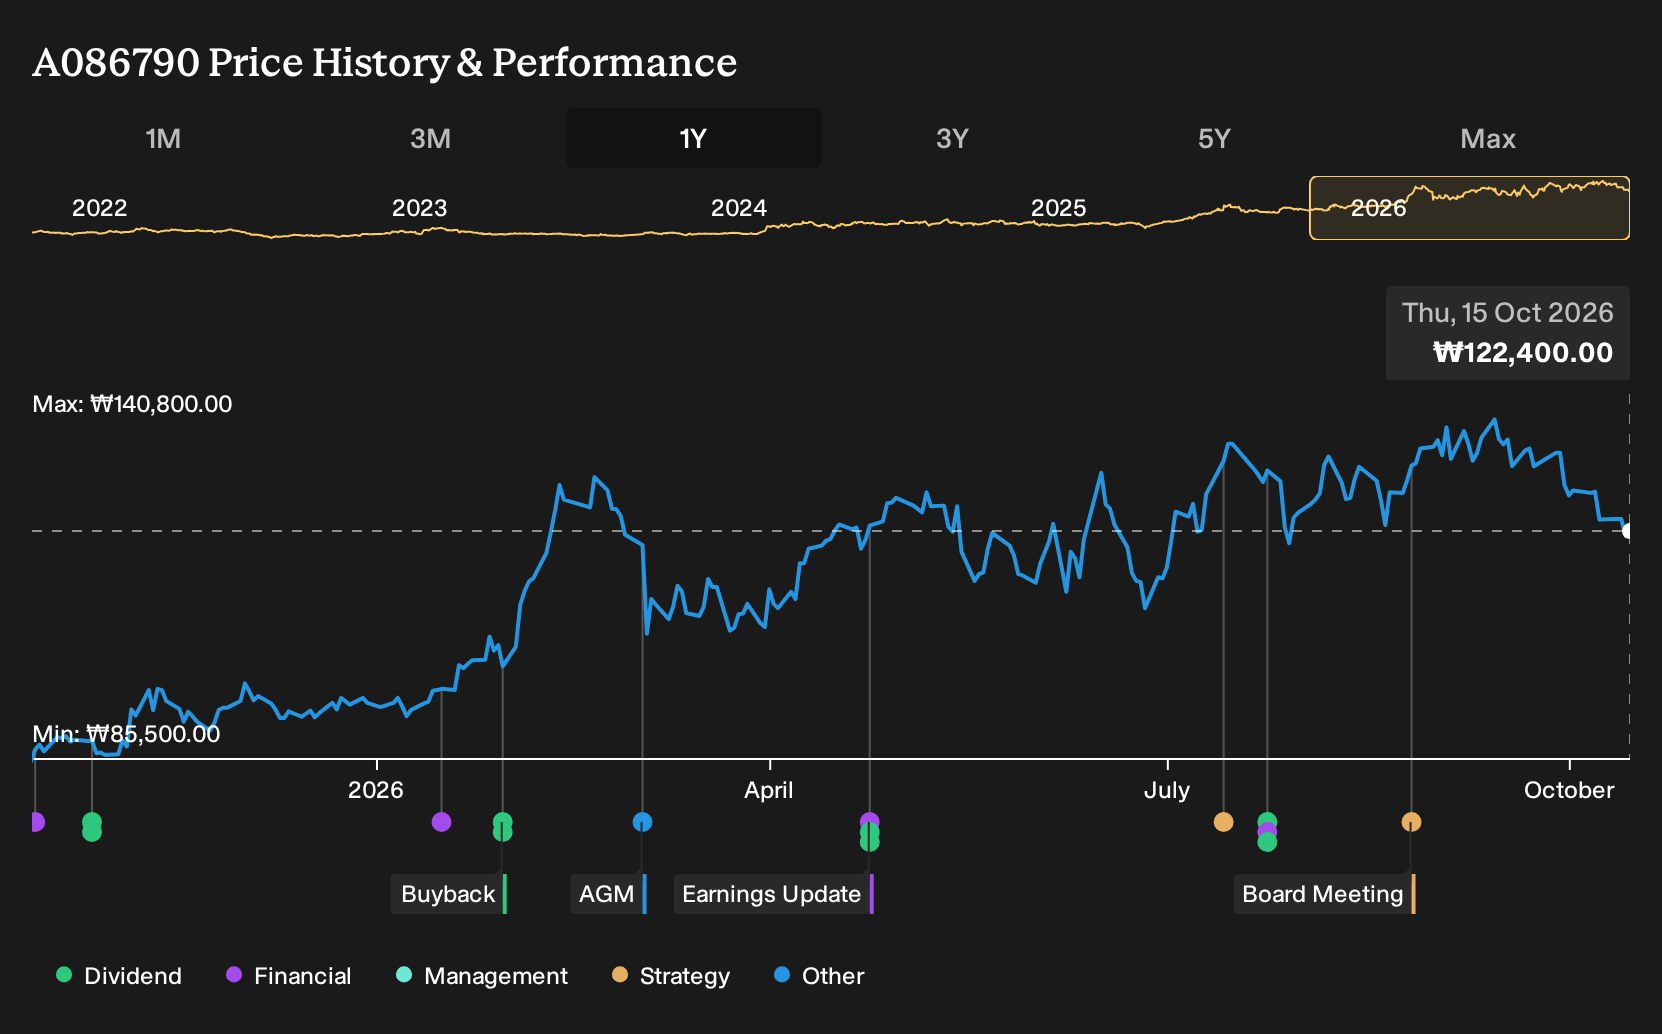The height and width of the screenshot is (1034, 1662).
Task: Show the Max price history
Action: pos(1488,138)
